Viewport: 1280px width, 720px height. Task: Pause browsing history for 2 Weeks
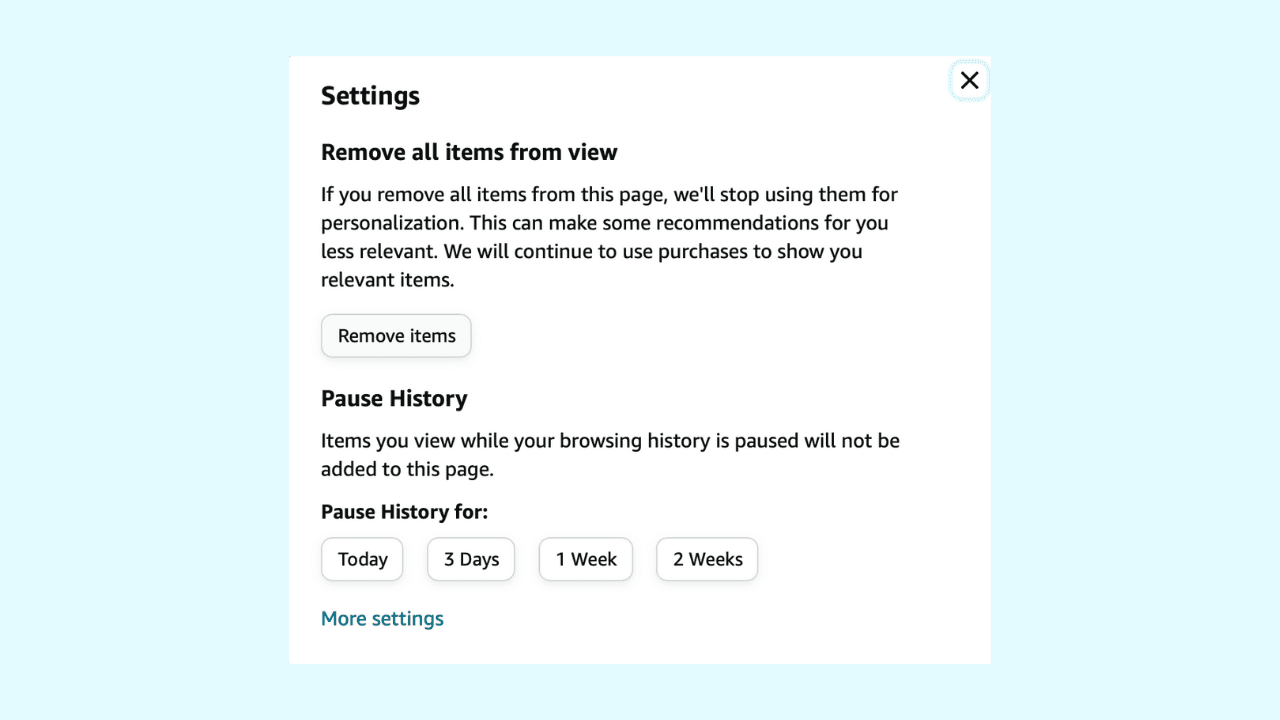(x=707, y=559)
